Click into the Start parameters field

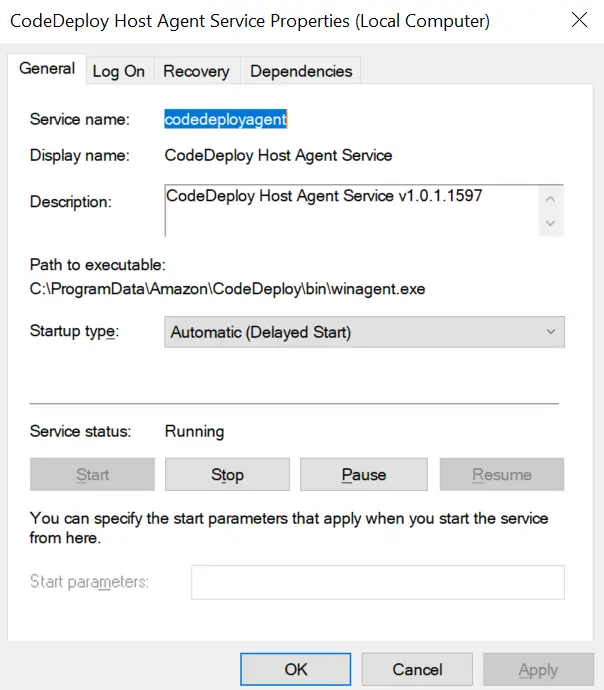click(378, 582)
